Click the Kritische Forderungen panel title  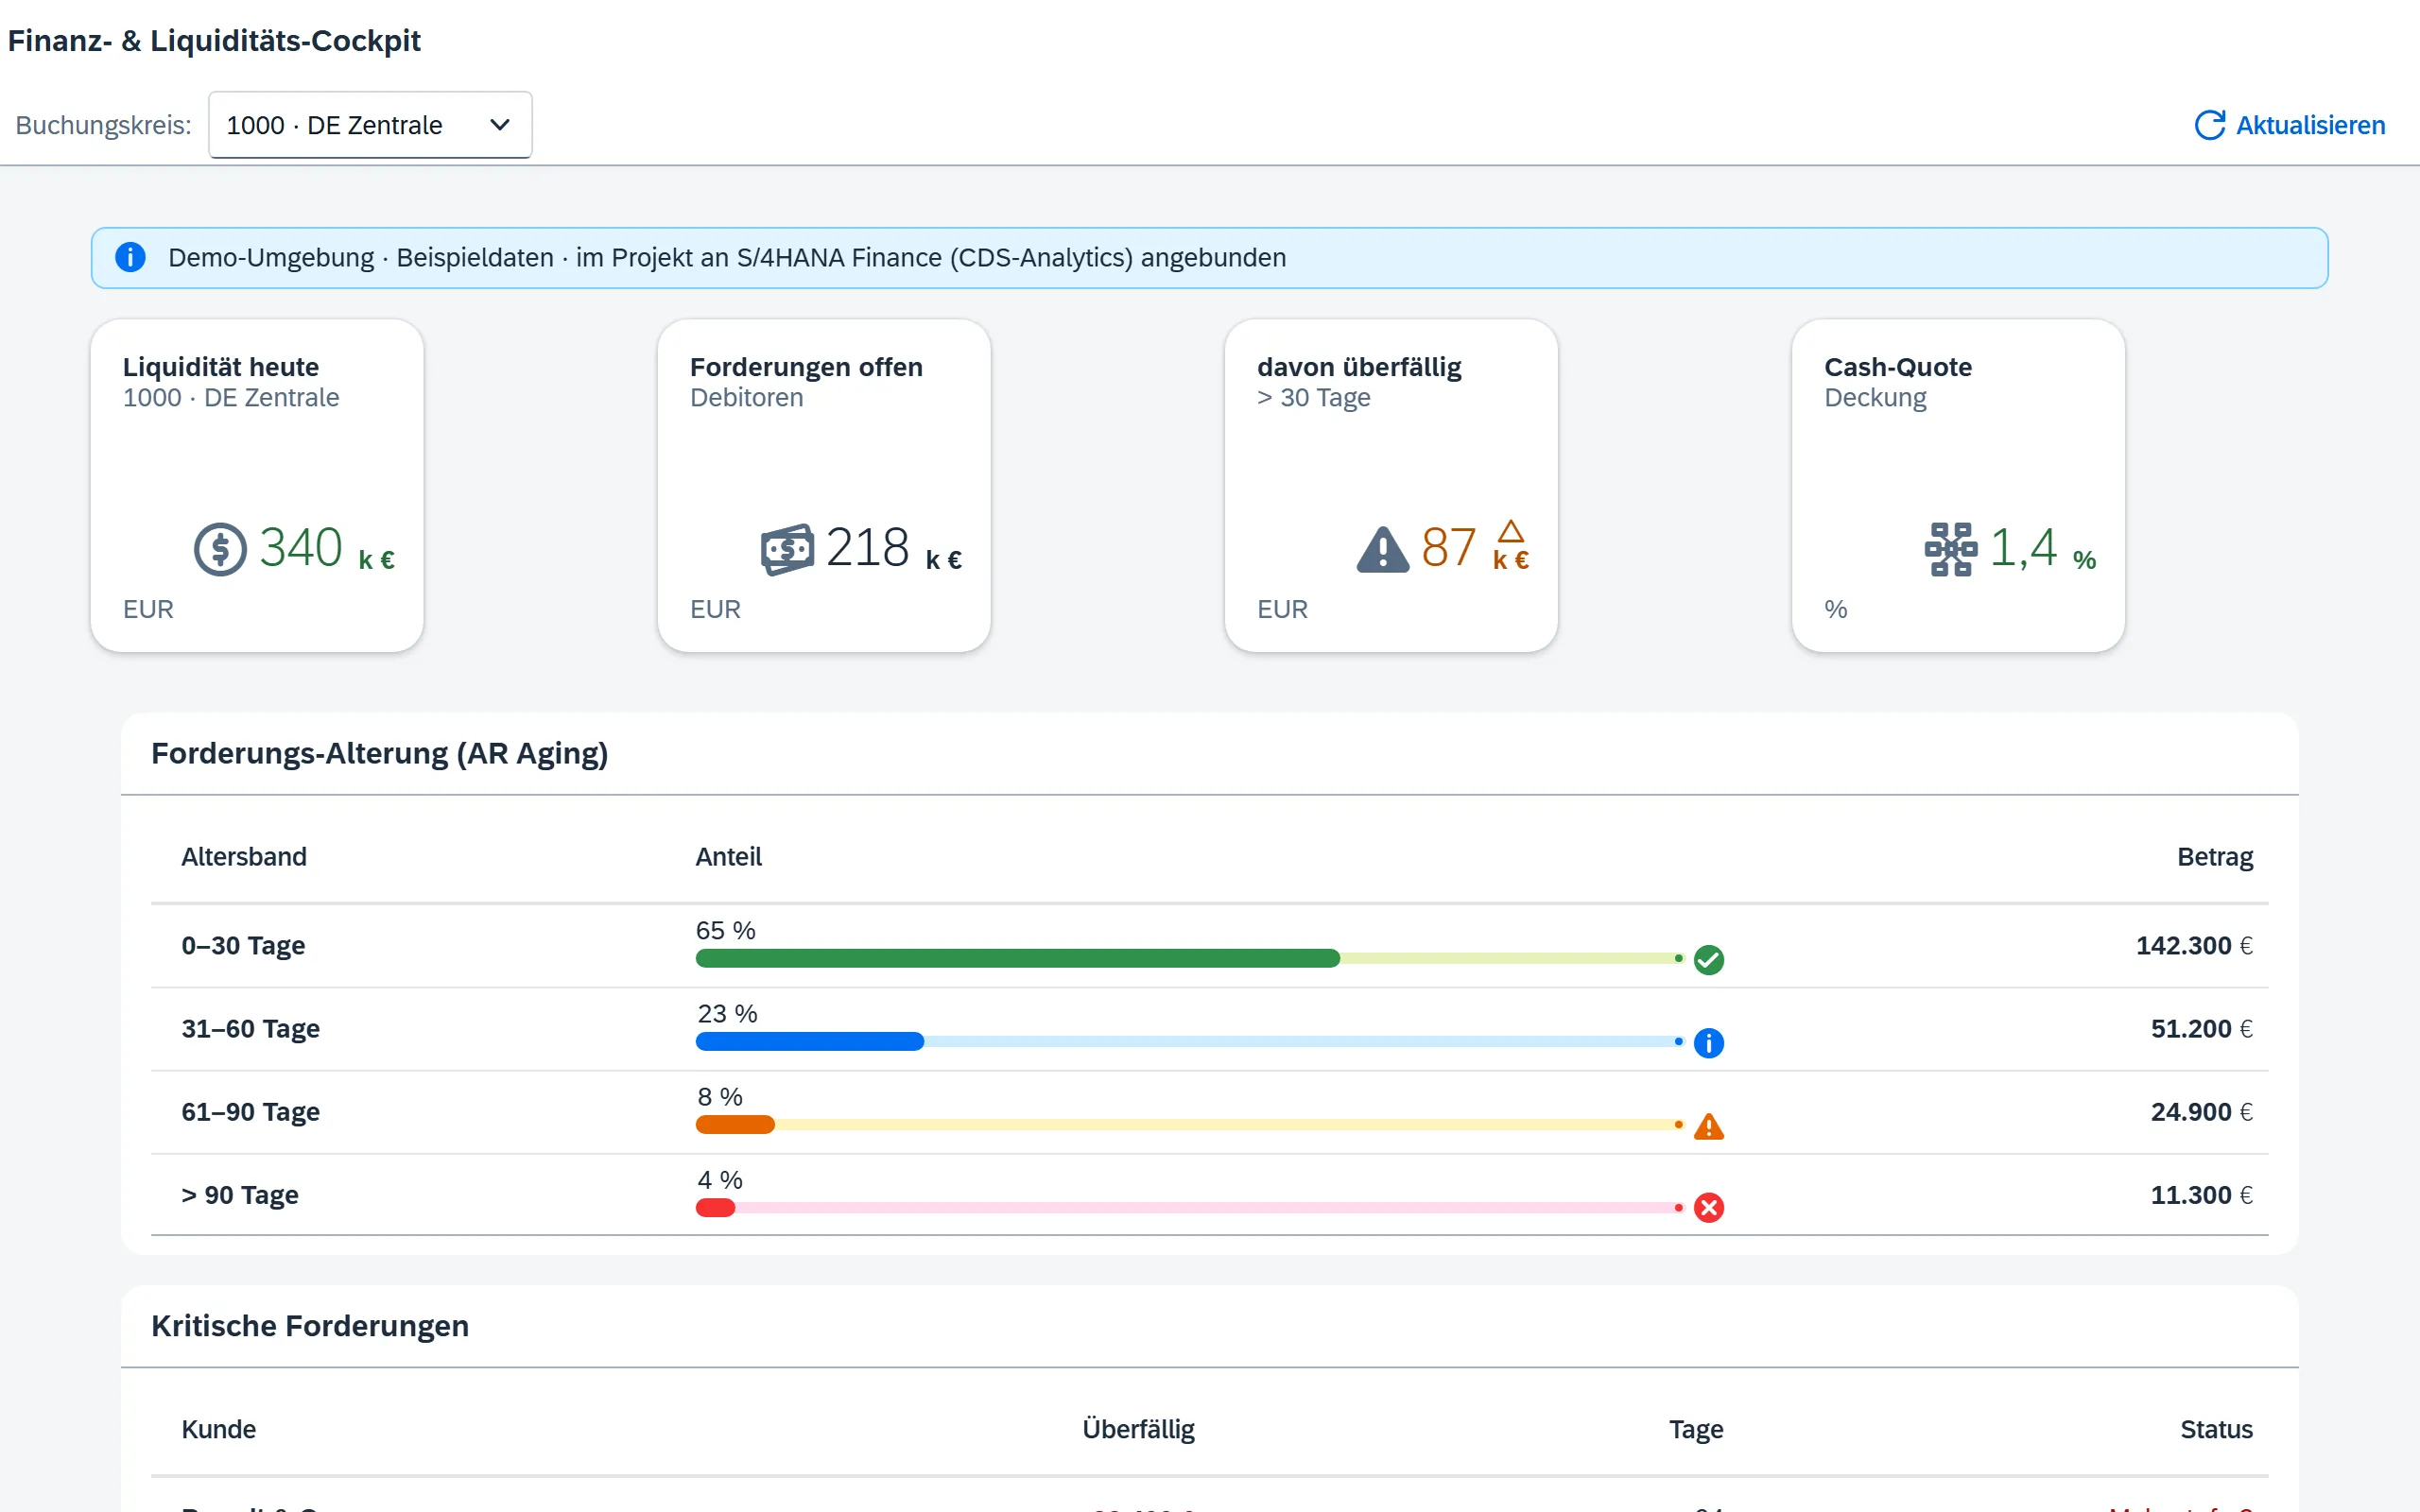click(310, 1325)
